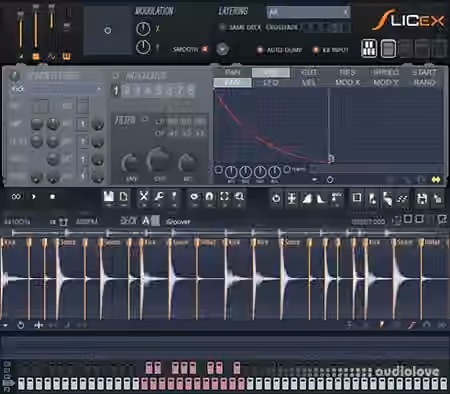
Task: Enable the KB Input option
Action: pos(316,50)
